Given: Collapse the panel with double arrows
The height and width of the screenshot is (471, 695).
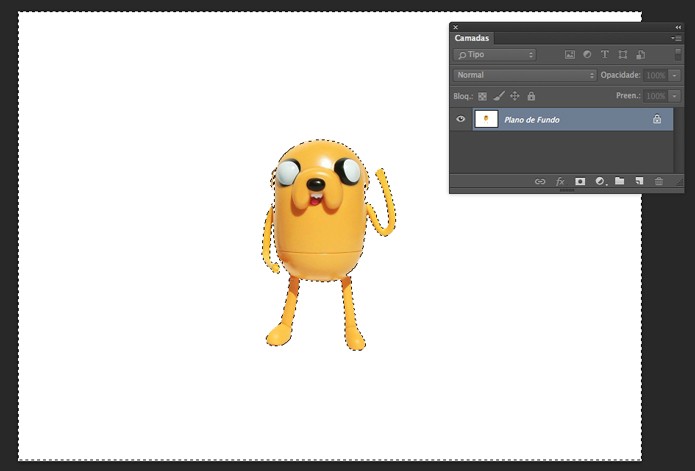Looking at the screenshot, I should click(678, 27).
